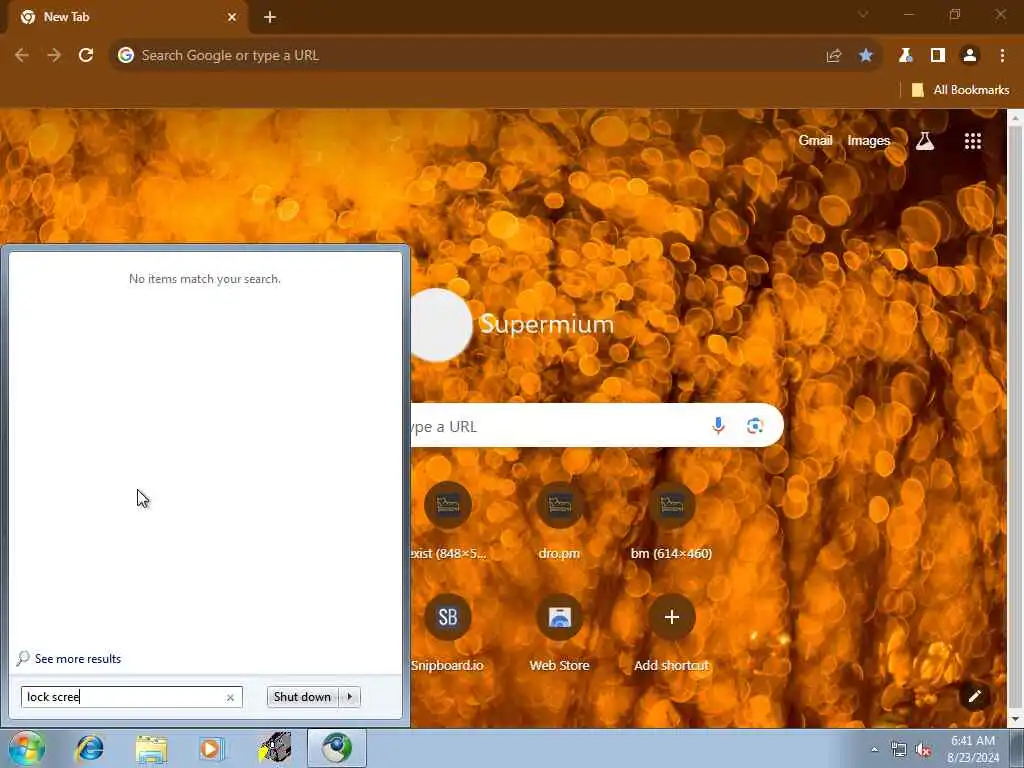
Task: Open Windows Media Player from the taskbar
Action: [x=212, y=749]
